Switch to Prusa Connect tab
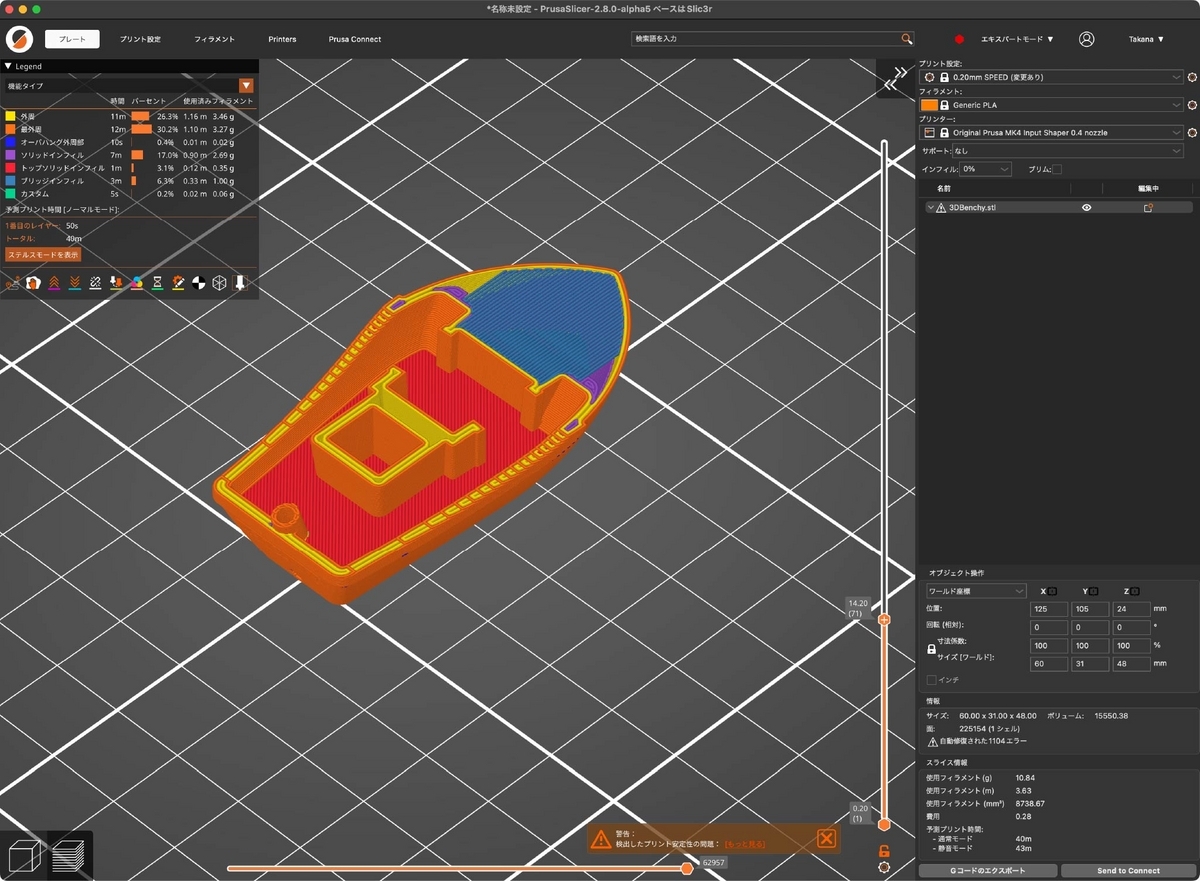The width and height of the screenshot is (1200, 881). pos(354,39)
